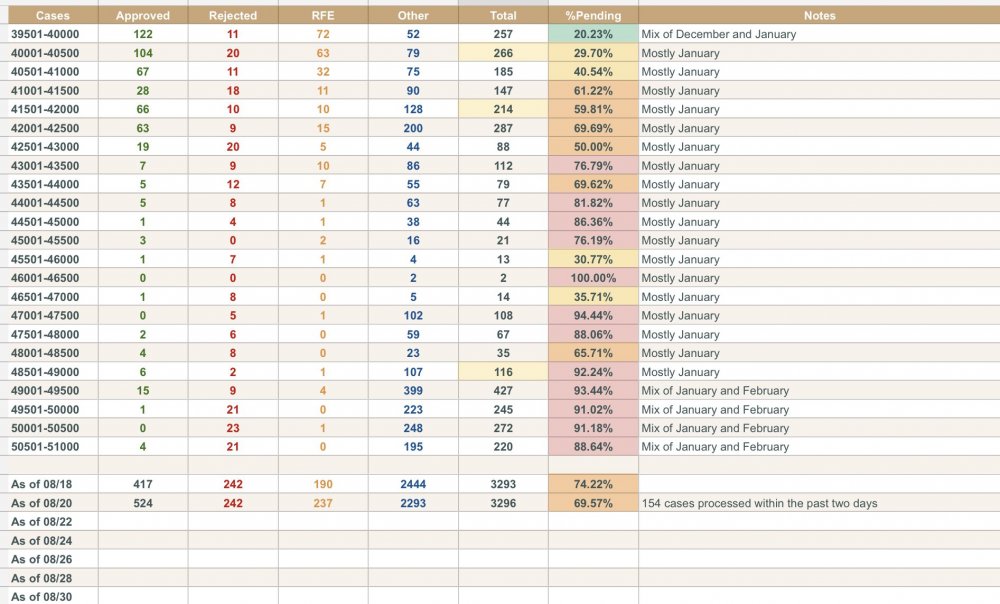The height and width of the screenshot is (604, 1000).
Task: Click the Cases column header
Action: pos(52,16)
